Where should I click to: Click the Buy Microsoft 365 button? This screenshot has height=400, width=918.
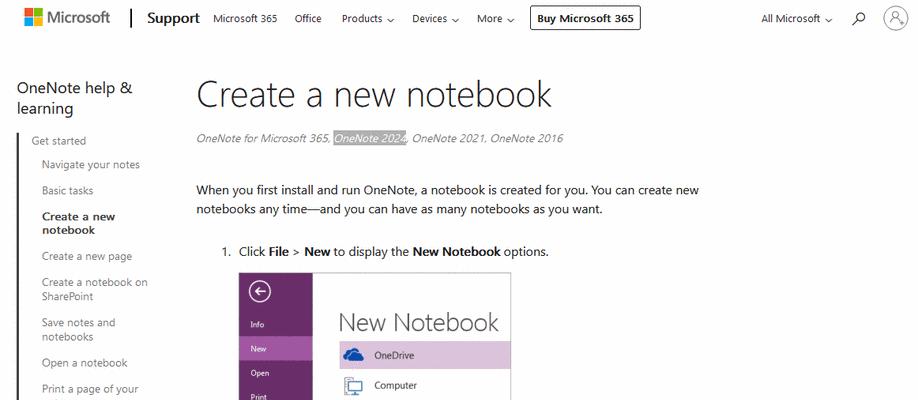[585, 18]
